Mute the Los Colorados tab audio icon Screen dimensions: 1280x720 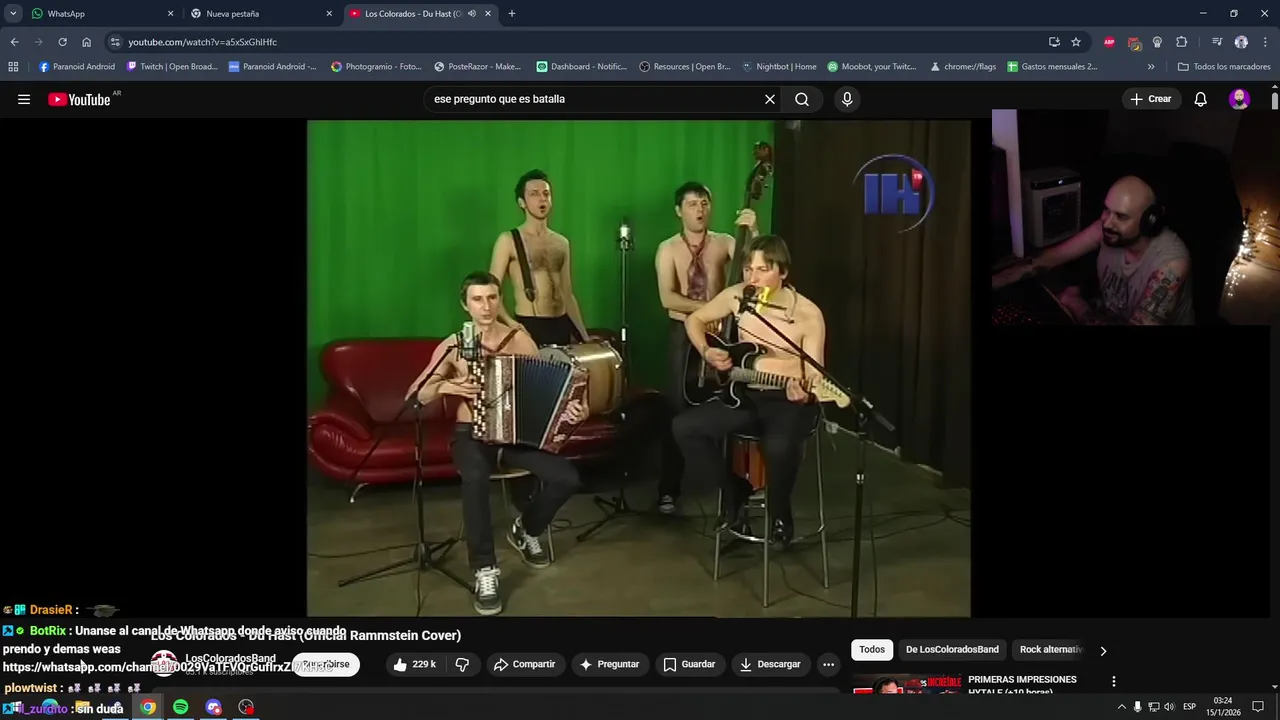point(472,14)
